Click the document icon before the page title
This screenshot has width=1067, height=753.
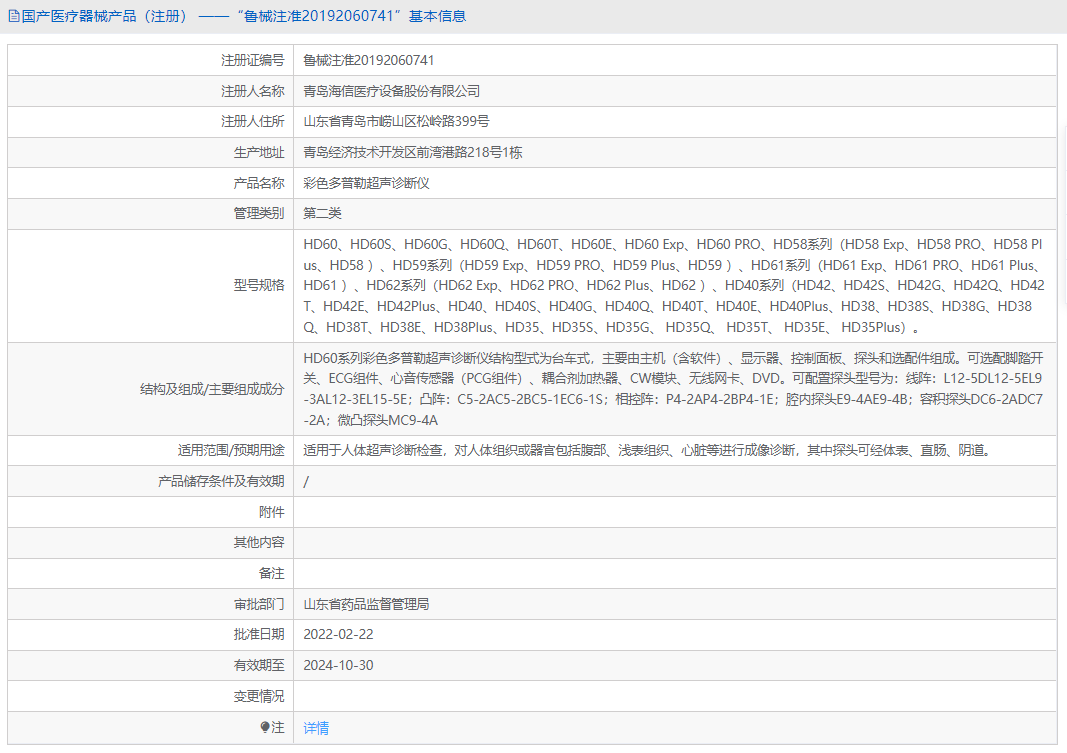13,15
